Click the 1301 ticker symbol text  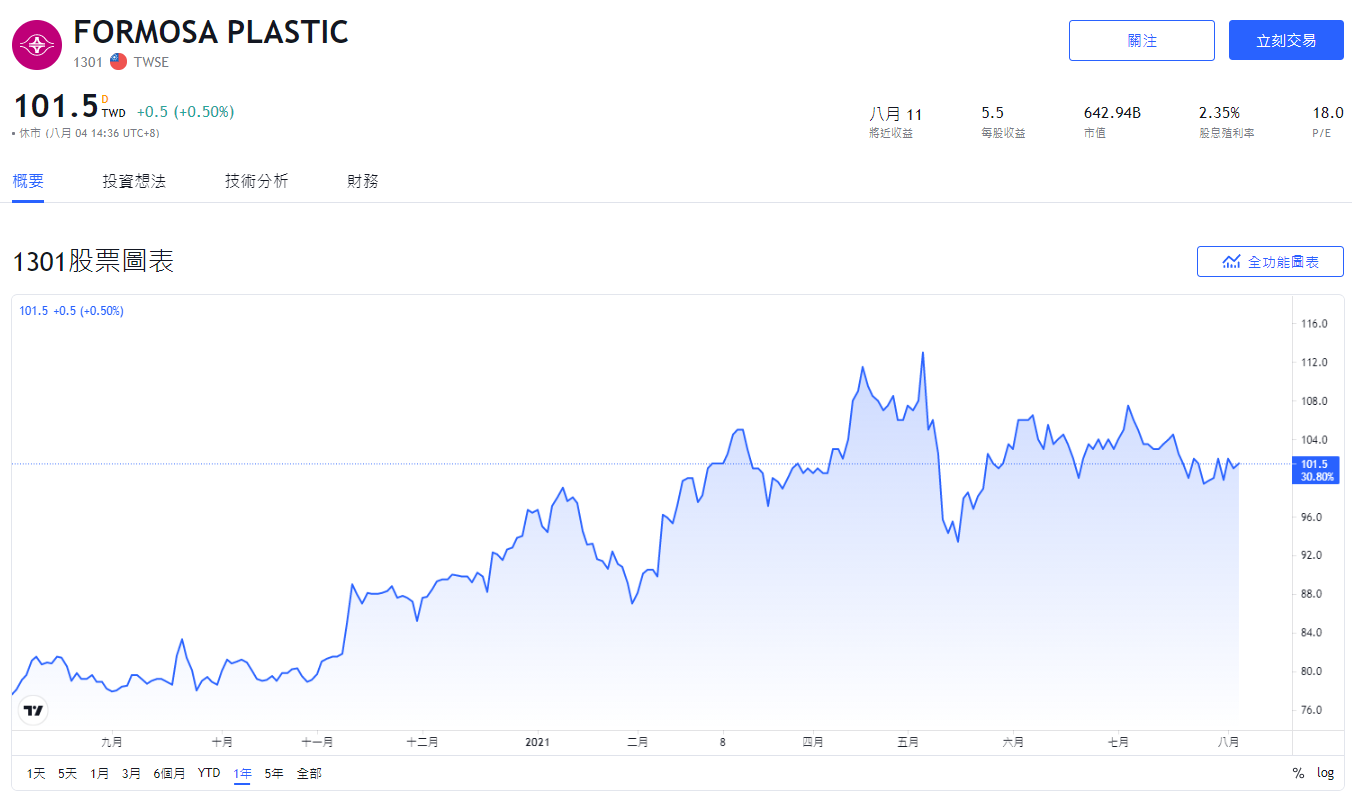tap(88, 62)
